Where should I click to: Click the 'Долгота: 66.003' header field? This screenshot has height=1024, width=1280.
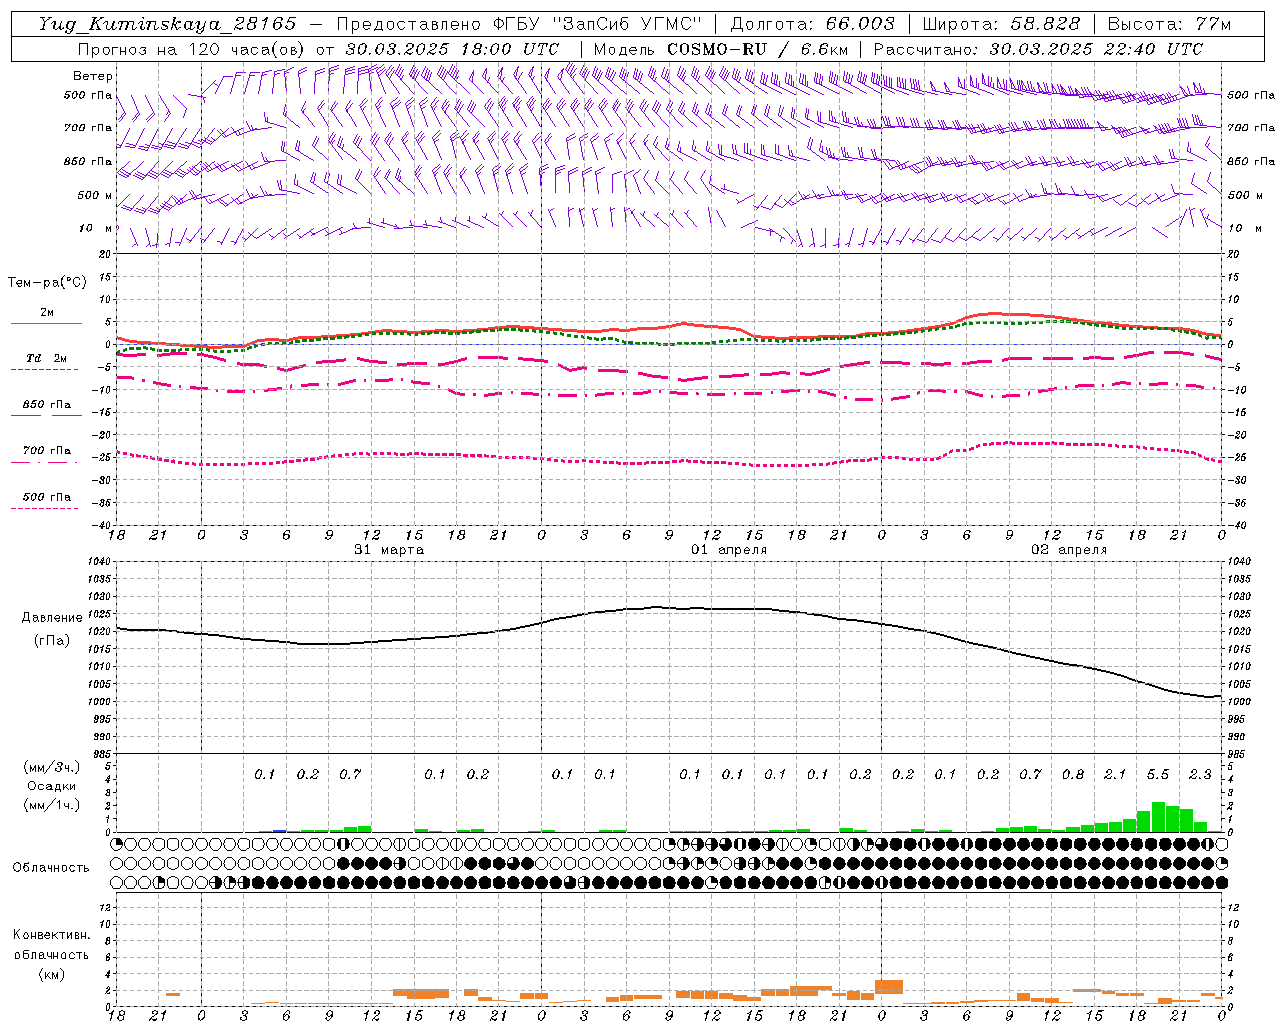click(813, 24)
